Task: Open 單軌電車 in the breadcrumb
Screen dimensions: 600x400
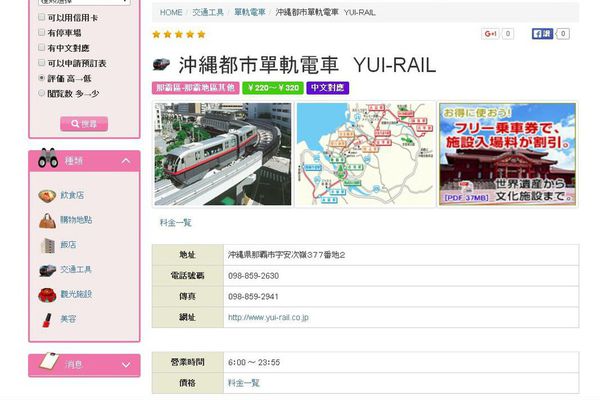Action: click(250, 13)
